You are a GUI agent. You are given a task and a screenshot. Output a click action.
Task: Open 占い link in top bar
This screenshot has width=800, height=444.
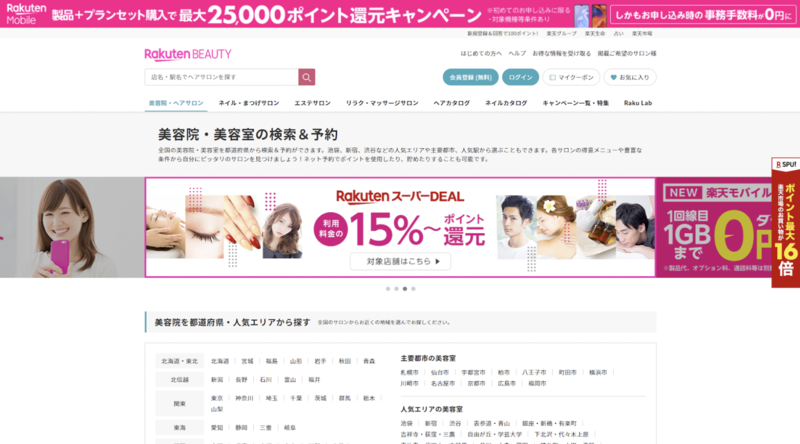coord(618,34)
